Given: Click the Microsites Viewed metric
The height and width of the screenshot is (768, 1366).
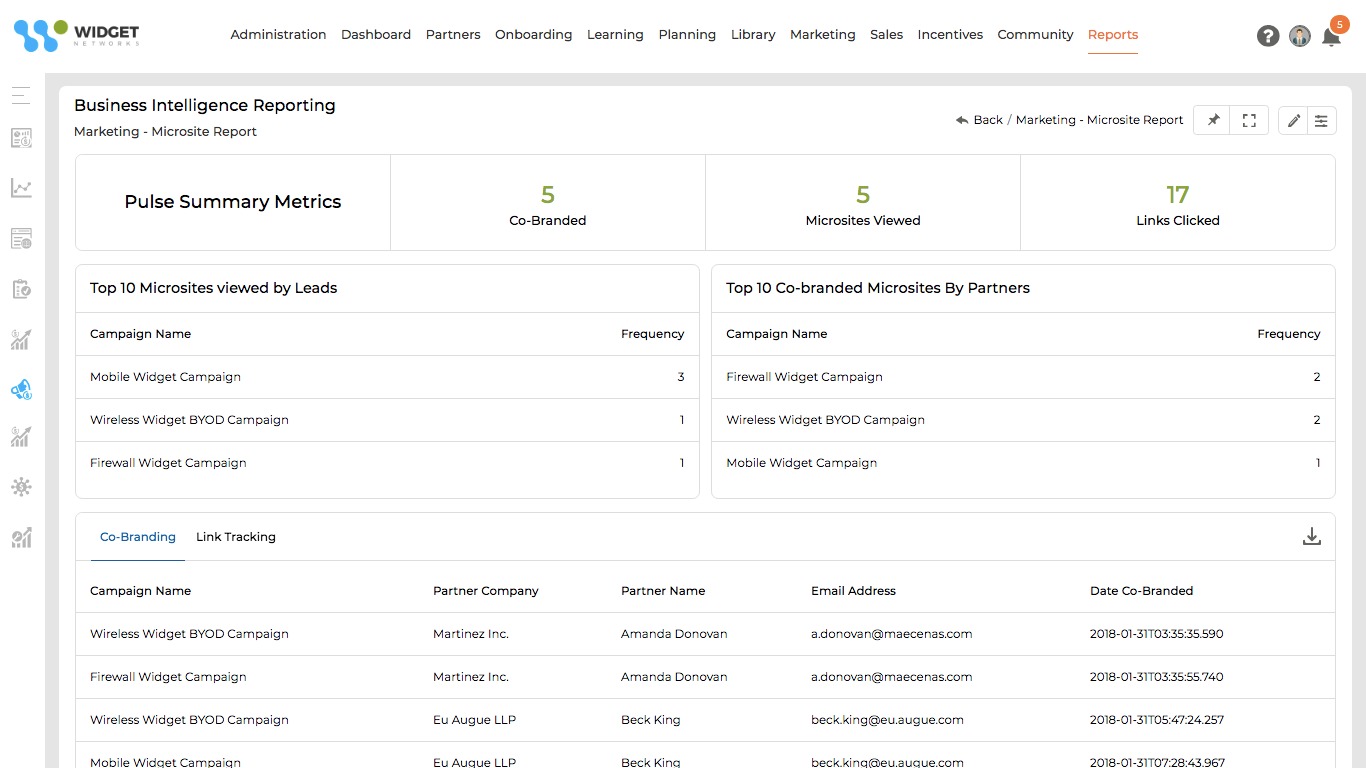Looking at the screenshot, I should [x=863, y=203].
